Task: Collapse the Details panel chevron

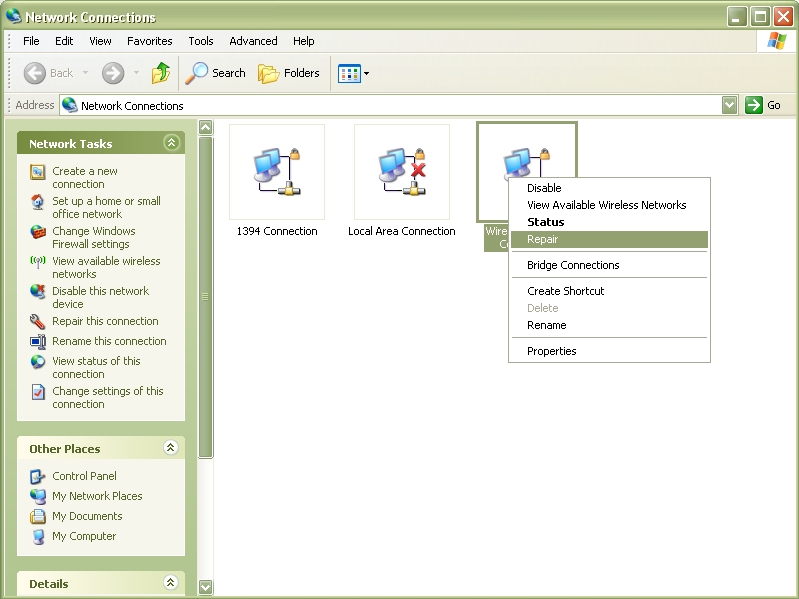Action: click(x=171, y=583)
